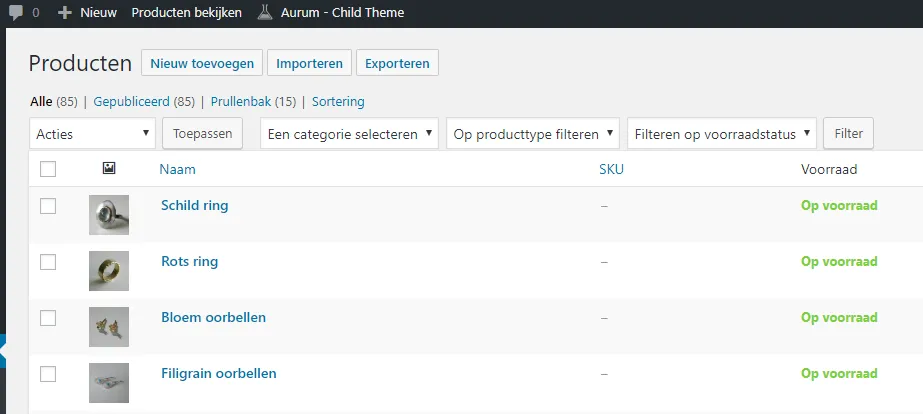Click the Filigrain oorbellen thumbnail image
Viewport: 923px width, 414px height.
pyautogui.click(x=109, y=382)
